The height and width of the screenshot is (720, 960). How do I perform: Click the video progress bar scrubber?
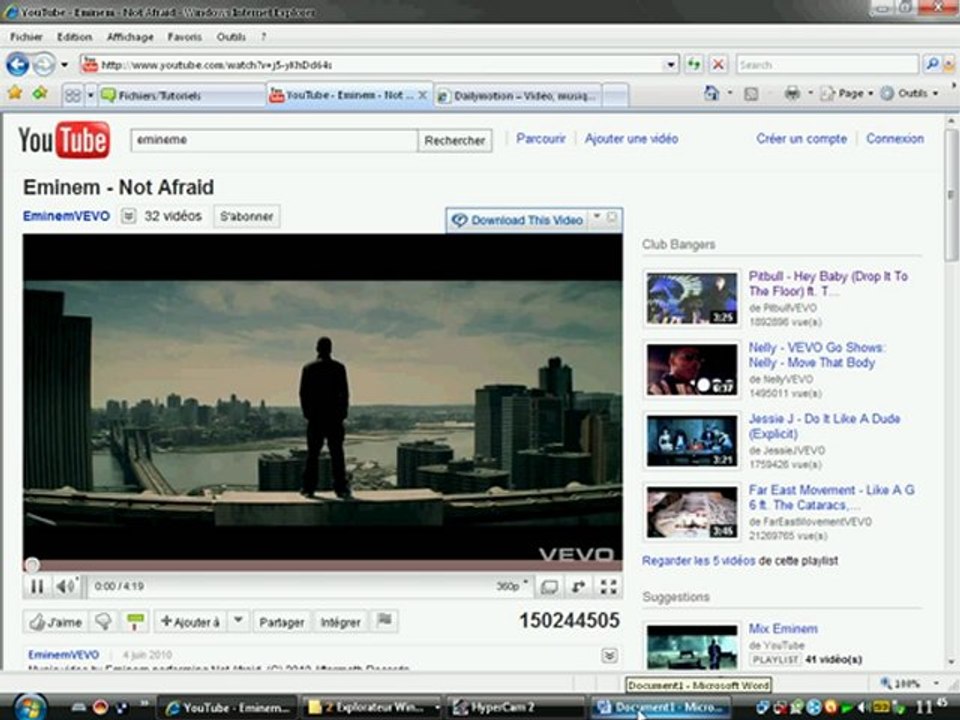[x=32, y=564]
